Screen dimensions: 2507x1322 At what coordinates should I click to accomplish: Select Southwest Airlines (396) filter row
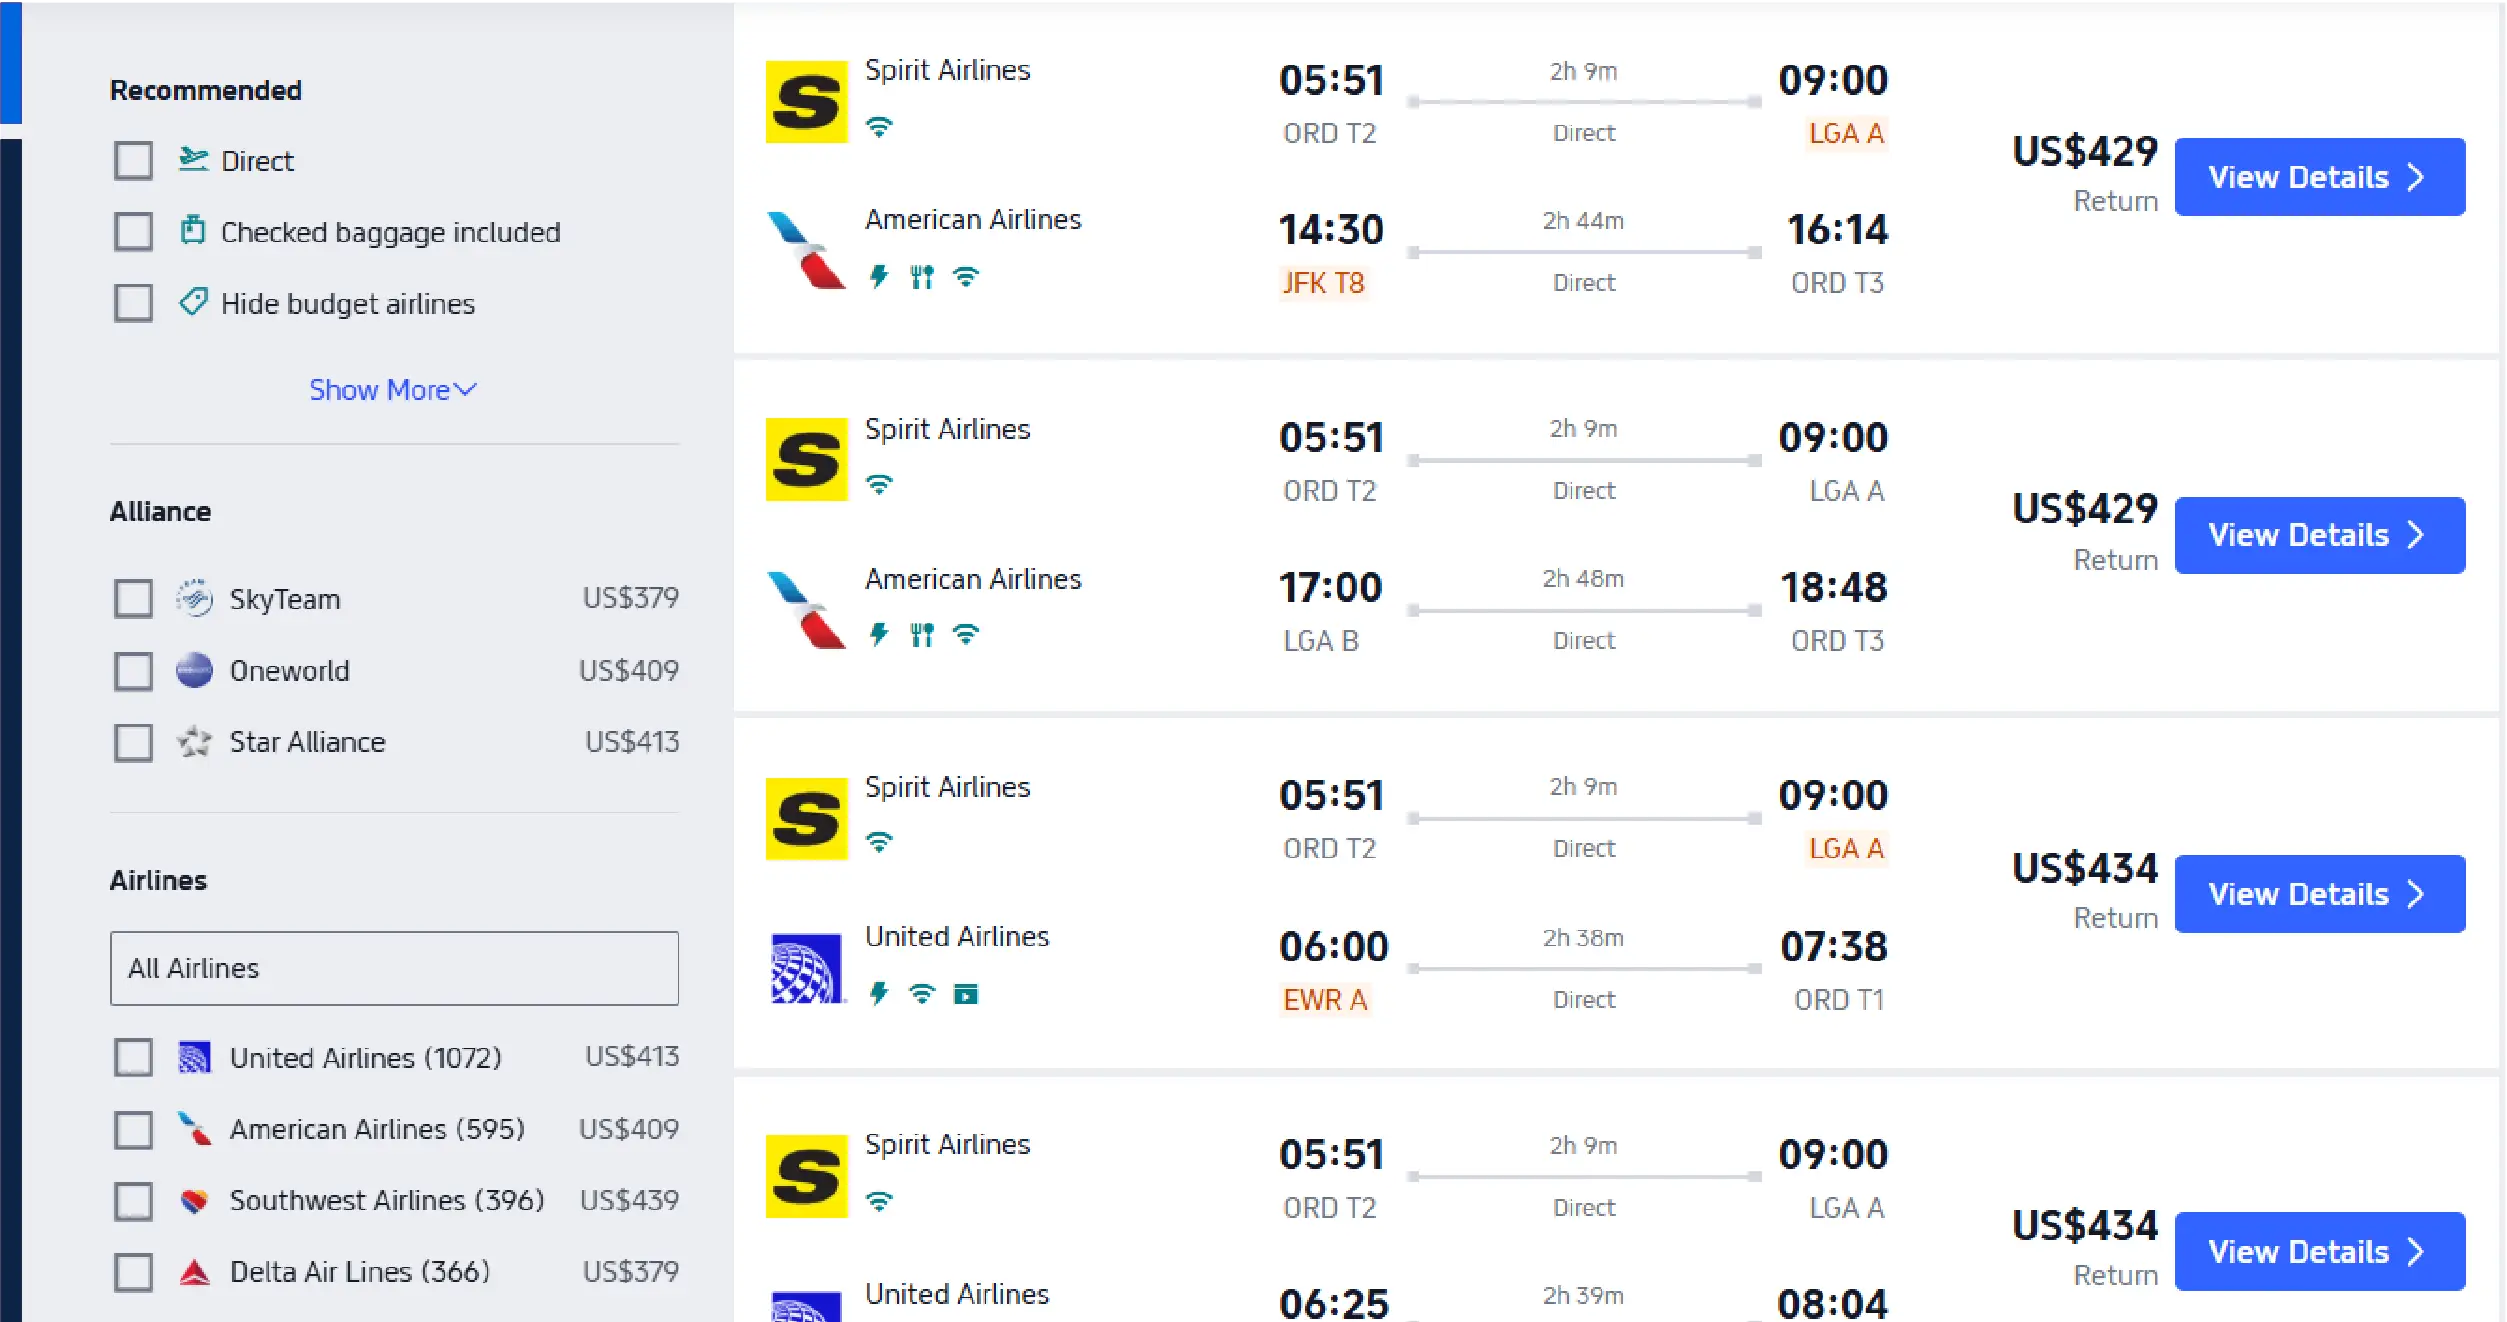386,1200
